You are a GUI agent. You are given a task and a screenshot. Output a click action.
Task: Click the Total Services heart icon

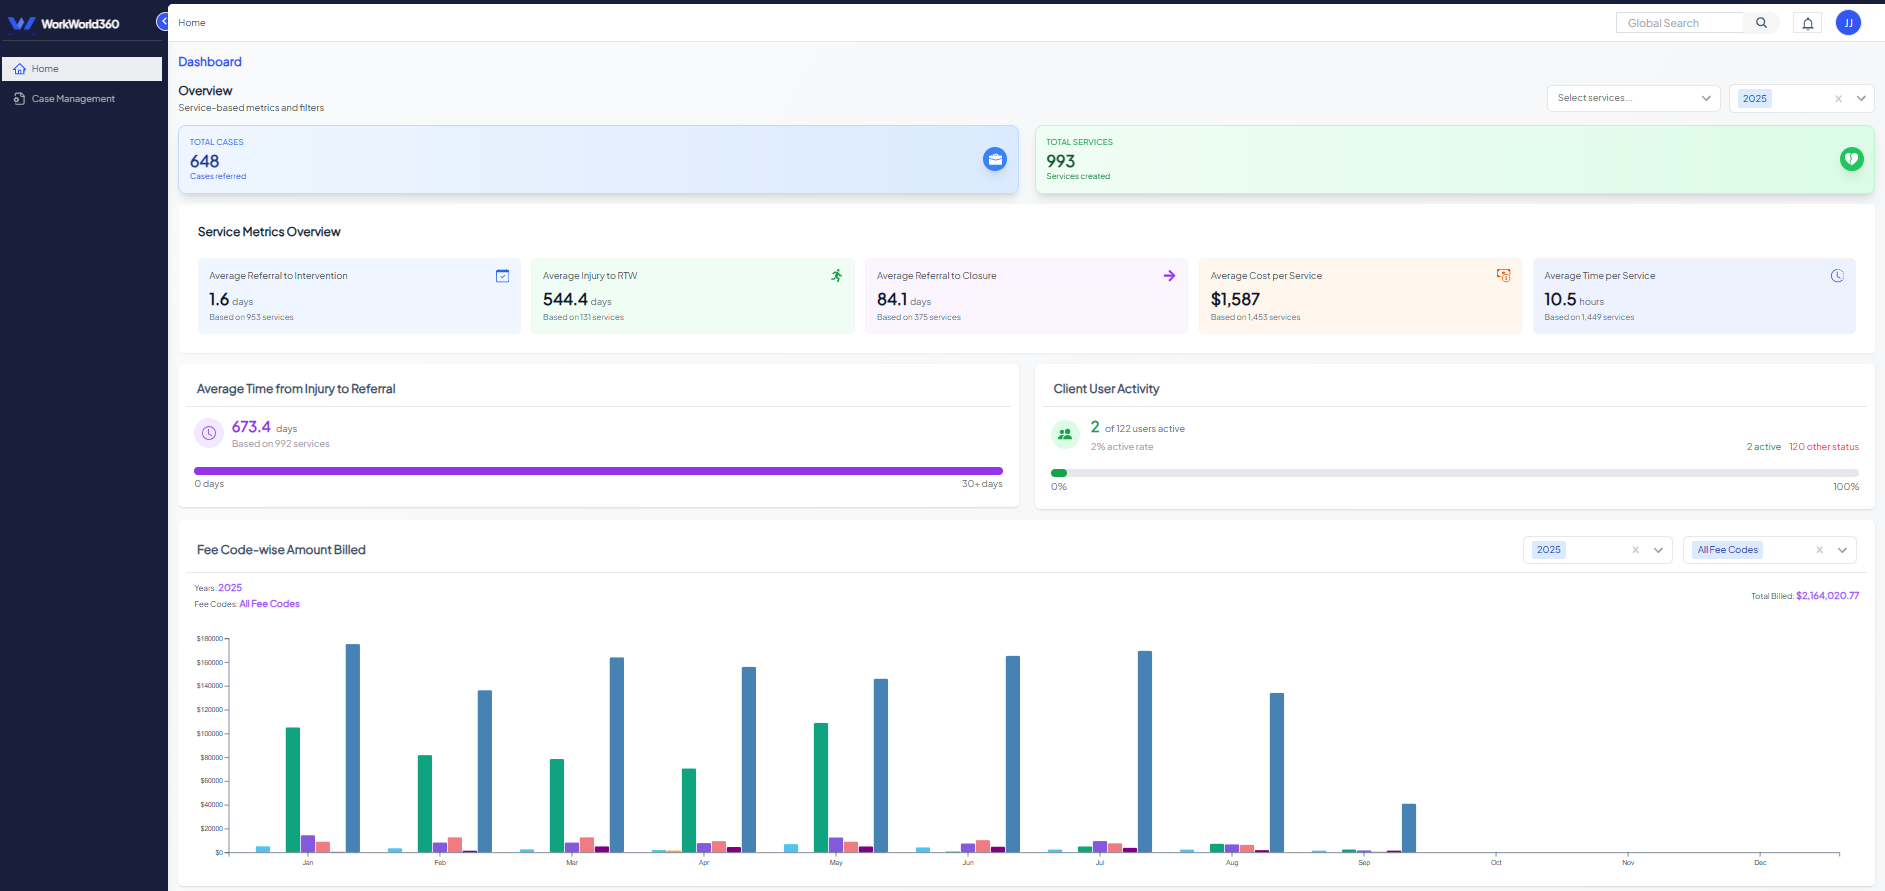[1851, 159]
